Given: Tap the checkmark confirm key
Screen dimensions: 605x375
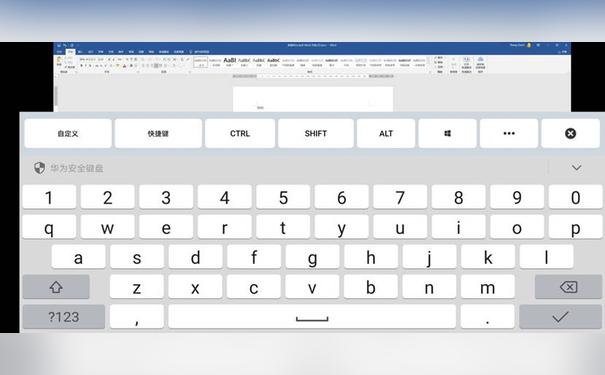Looking at the screenshot, I should pyautogui.click(x=560, y=317).
